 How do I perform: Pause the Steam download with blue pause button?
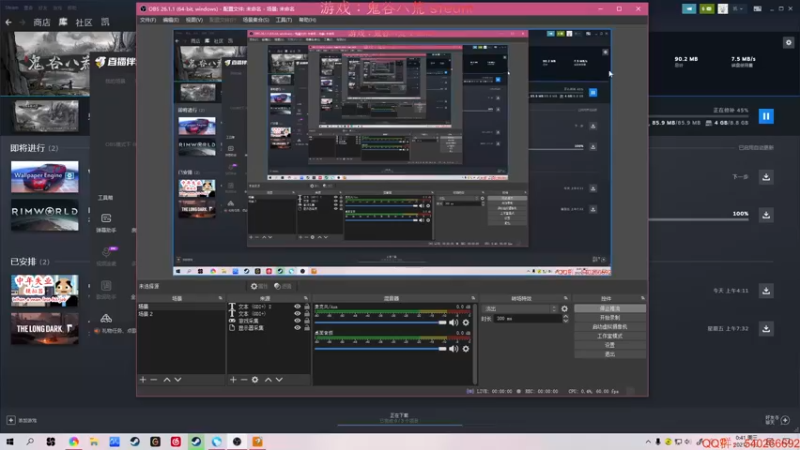(x=766, y=116)
